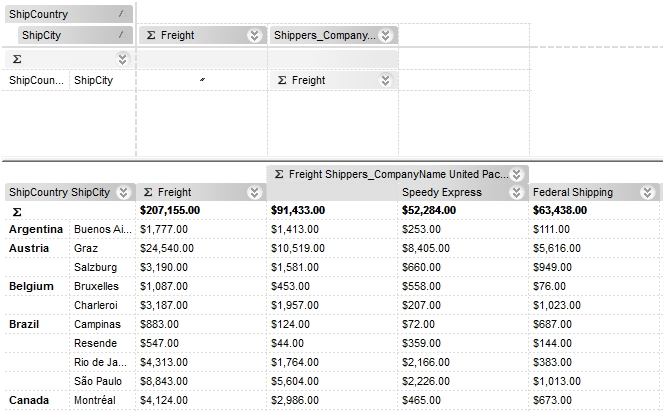Expand the Shippers_CompanyName field dropdown
The width and height of the screenshot is (663, 412).
[x=386, y=35]
